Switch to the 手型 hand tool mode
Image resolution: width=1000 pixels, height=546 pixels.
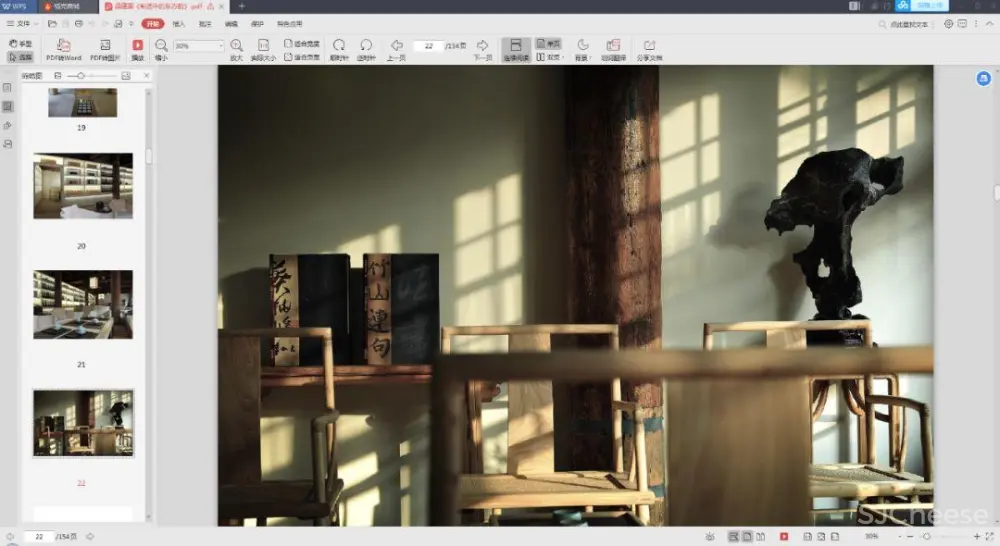coord(20,44)
